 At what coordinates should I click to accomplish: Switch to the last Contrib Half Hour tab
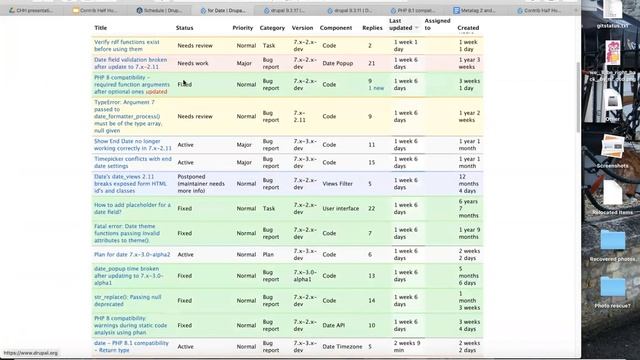pyautogui.click(x=540, y=10)
